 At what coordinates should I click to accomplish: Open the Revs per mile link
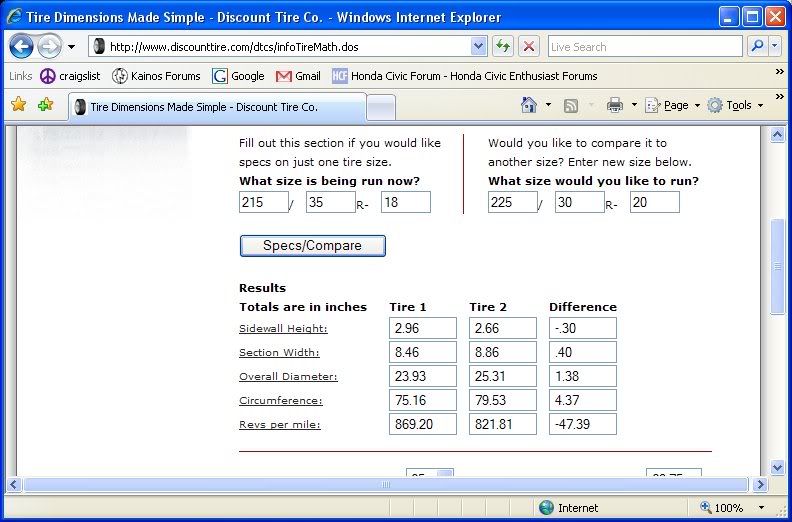pos(280,424)
